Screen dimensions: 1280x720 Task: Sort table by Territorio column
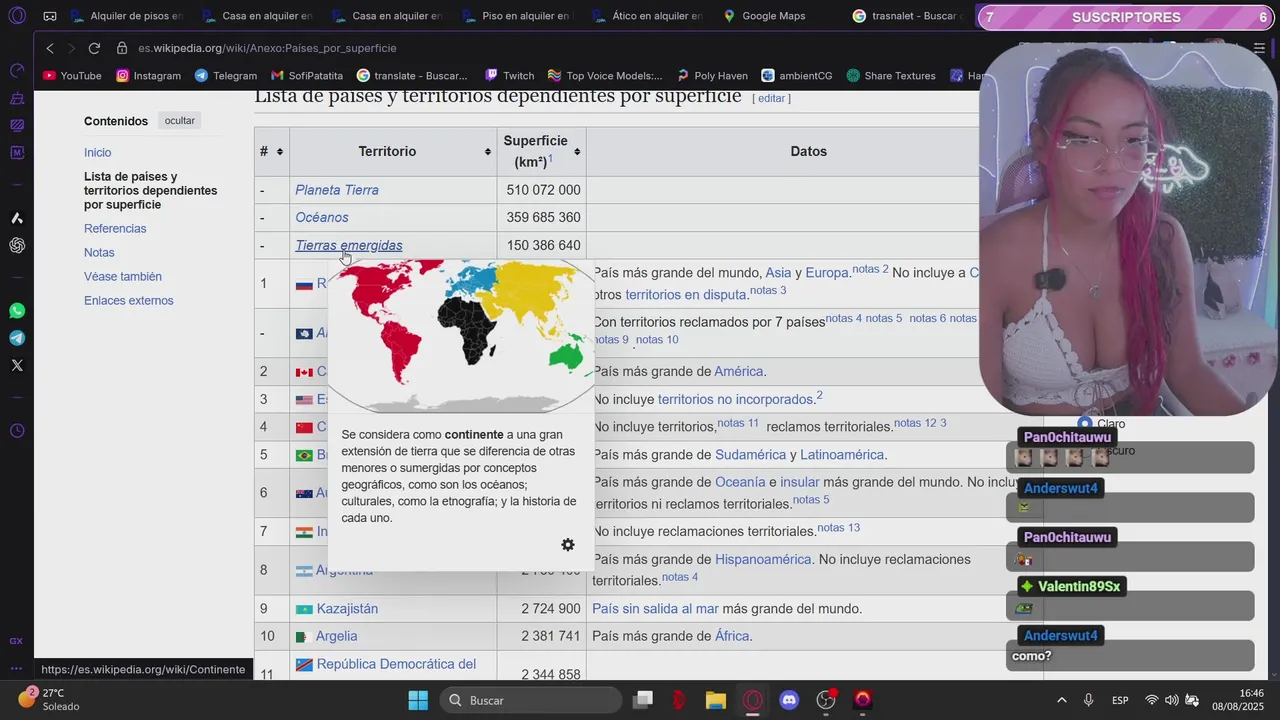pos(488,151)
